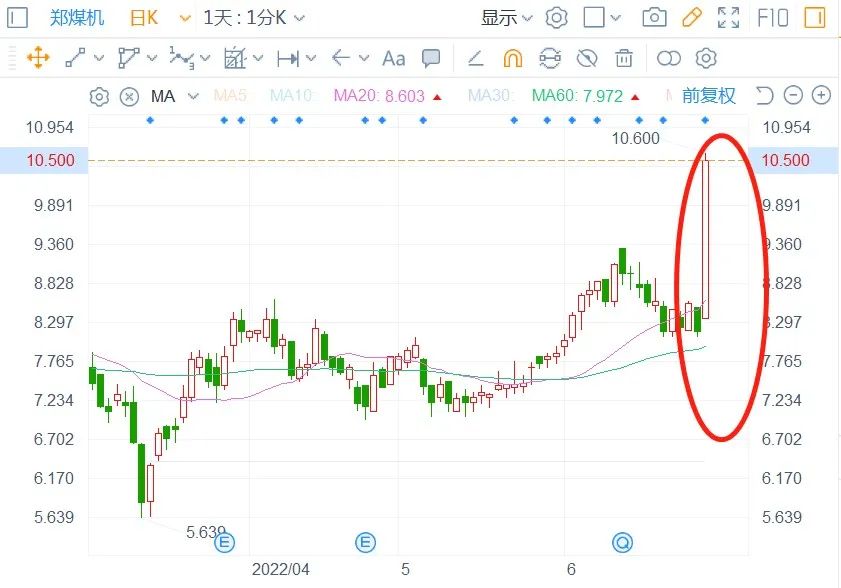Take a screenshot with the camera icon

(654, 18)
